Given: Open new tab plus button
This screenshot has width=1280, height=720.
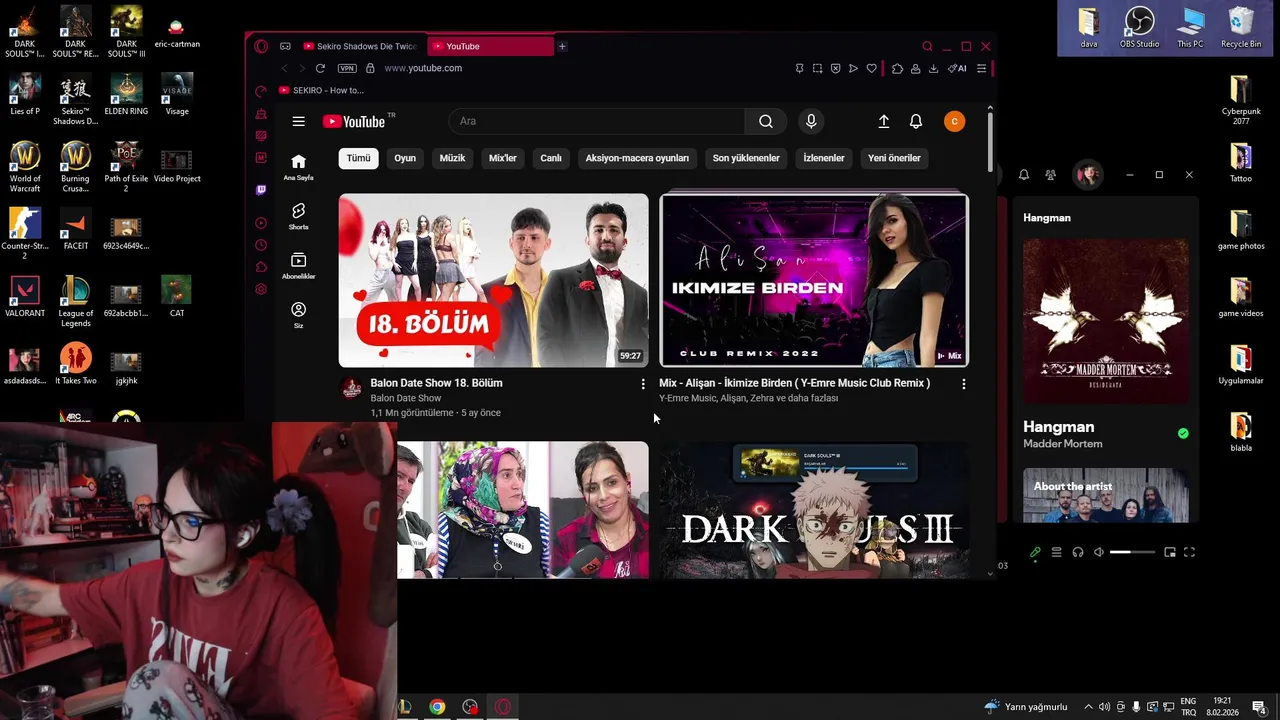Looking at the screenshot, I should coord(562,46).
